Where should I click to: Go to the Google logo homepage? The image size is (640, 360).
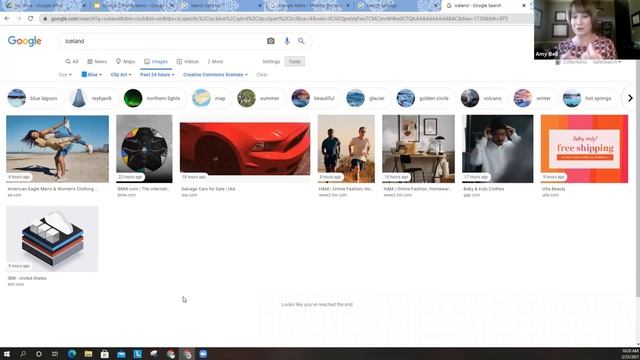coord(24,41)
